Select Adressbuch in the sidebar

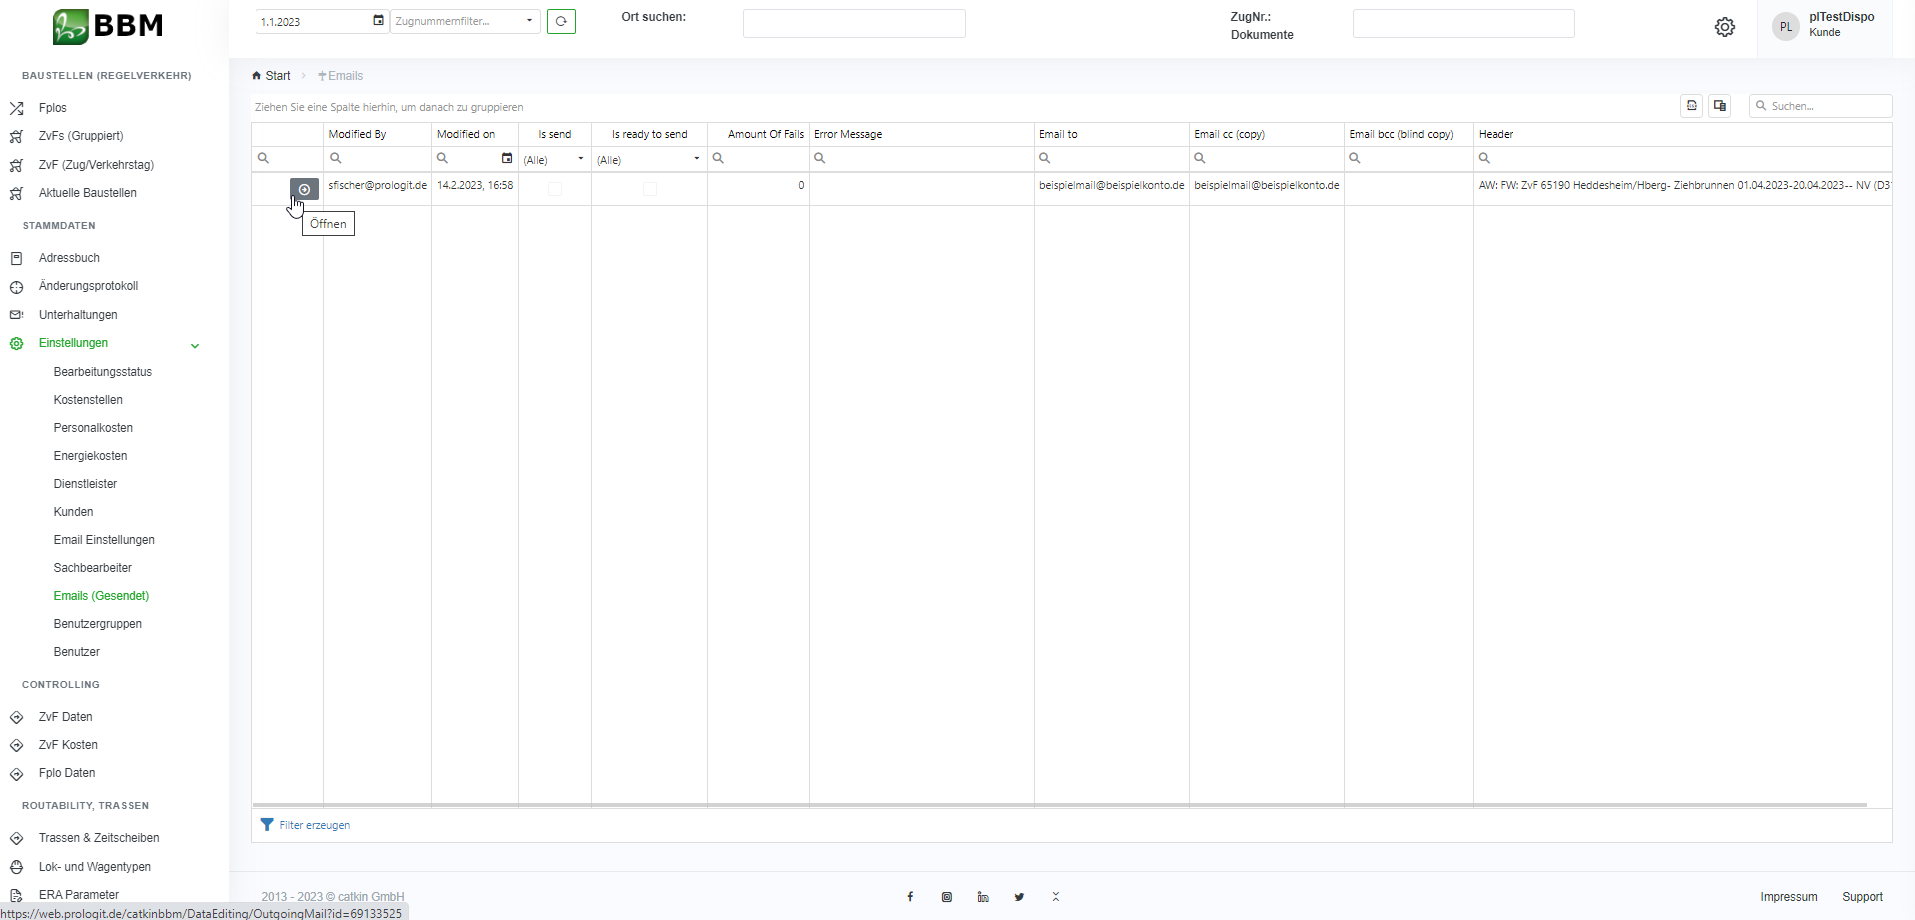pyautogui.click(x=69, y=258)
